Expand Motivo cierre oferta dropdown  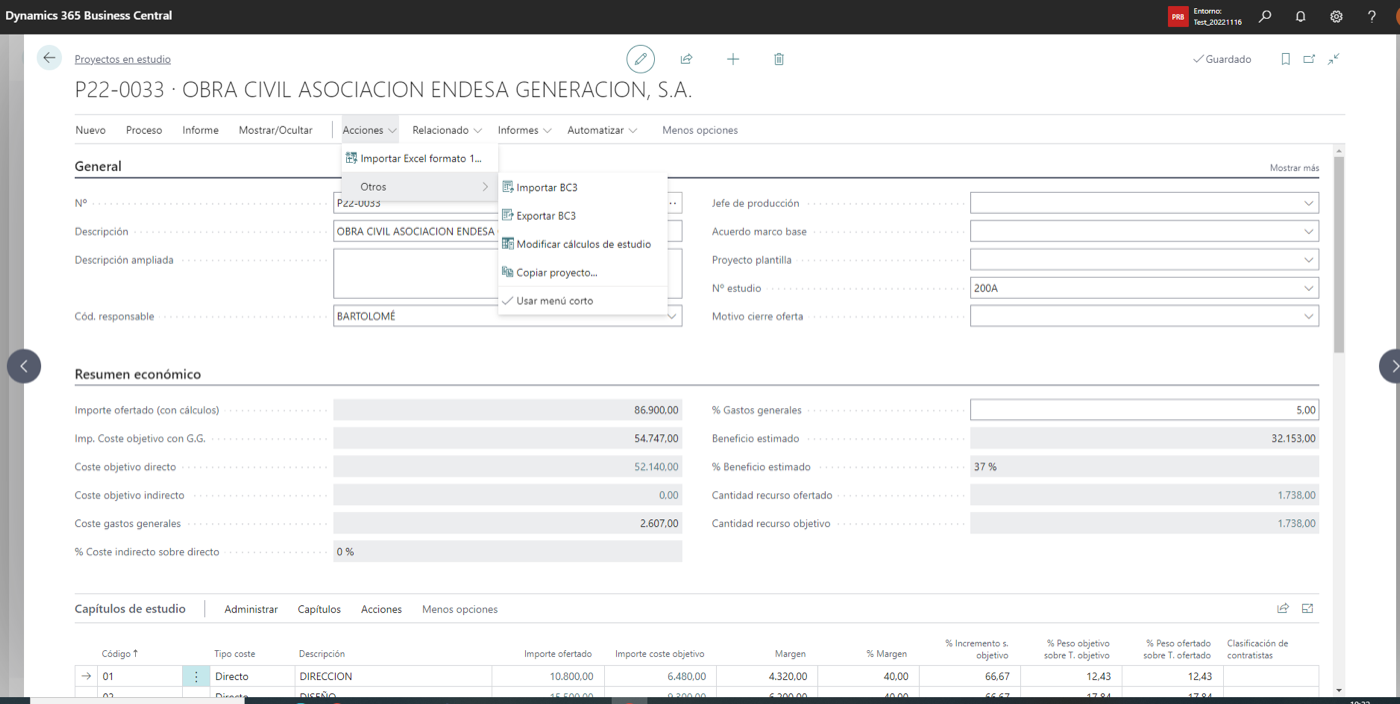point(1309,316)
